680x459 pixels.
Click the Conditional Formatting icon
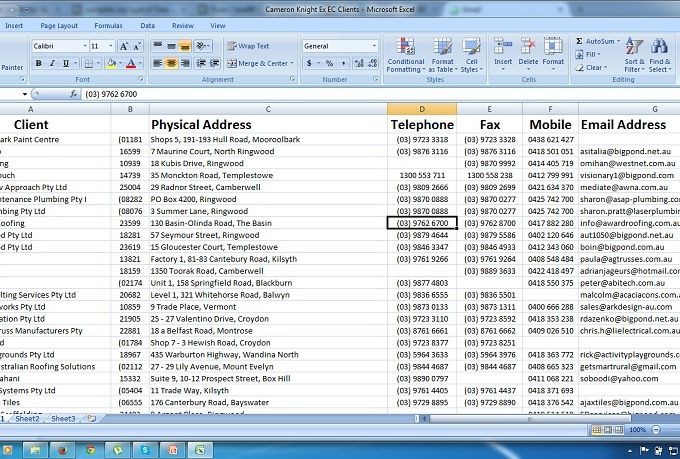(405, 50)
